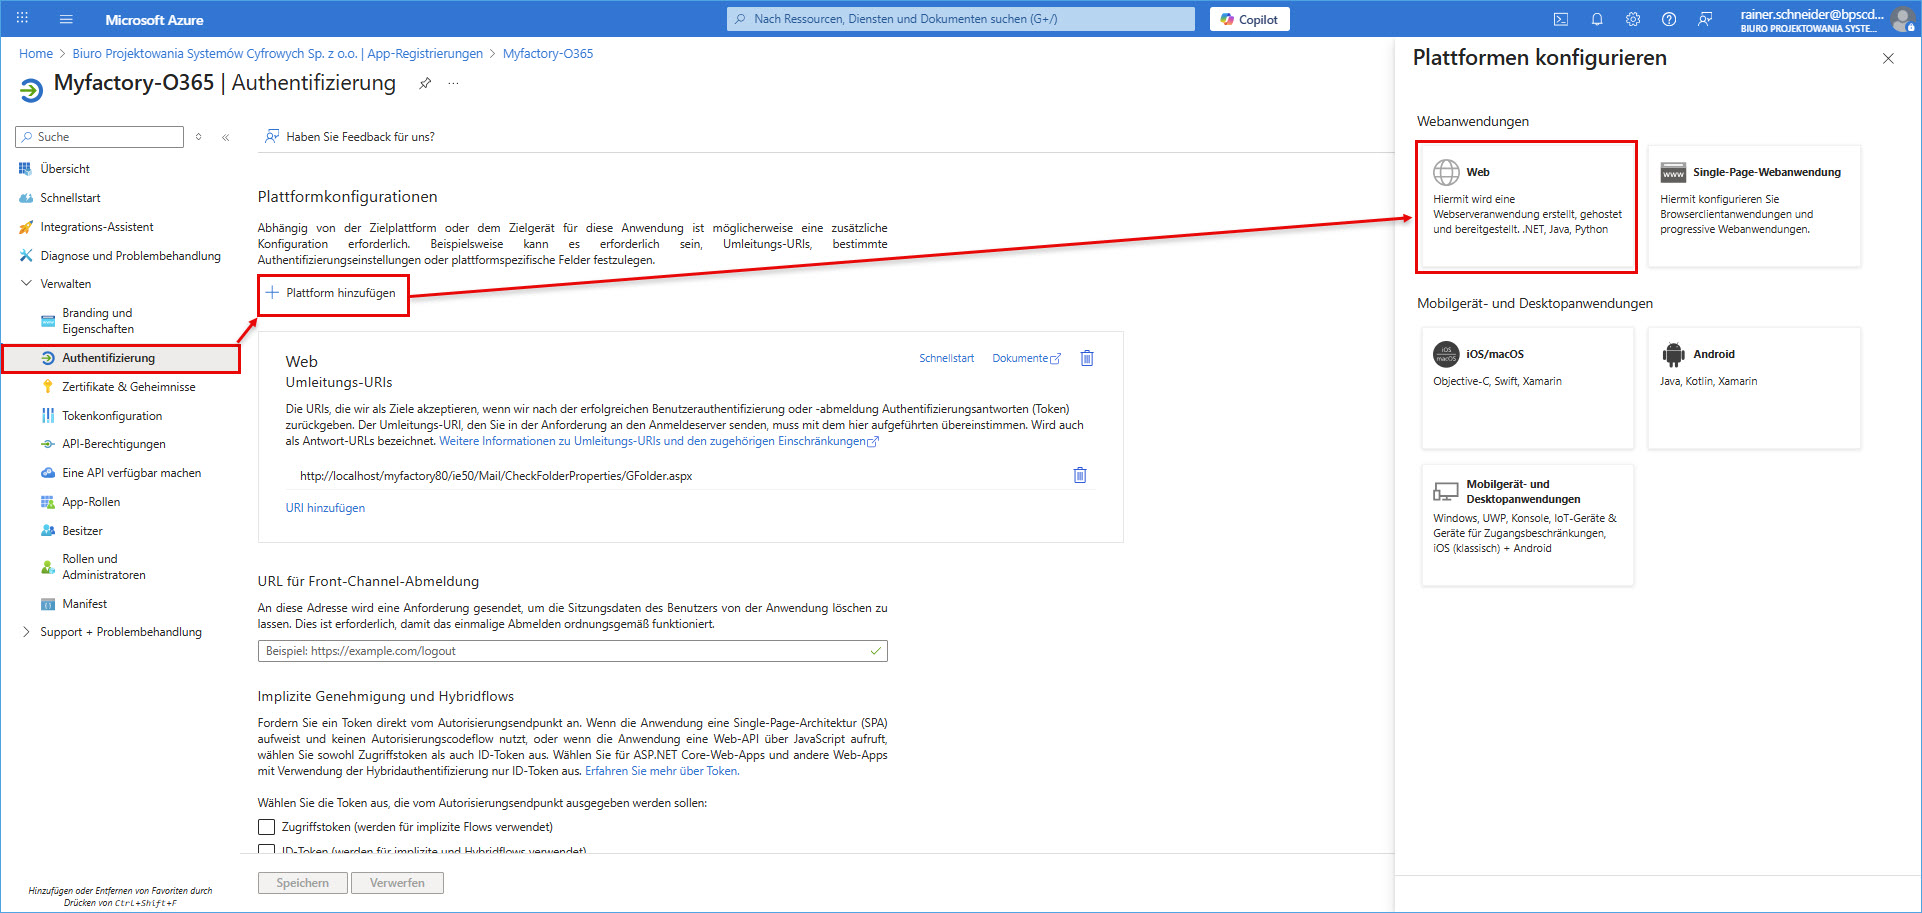This screenshot has width=1922, height=913.
Task: Open Umleitungs-URIs weitere Informationen link
Action: (x=658, y=441)
